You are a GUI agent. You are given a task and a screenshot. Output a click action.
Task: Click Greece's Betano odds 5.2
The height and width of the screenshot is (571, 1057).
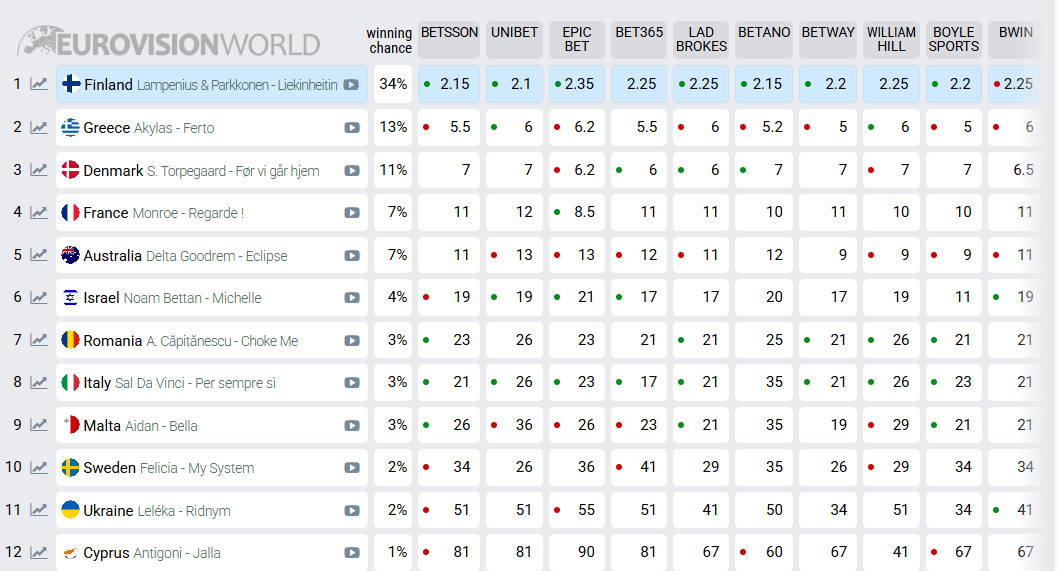pyautogui.click(x=764, y=127)
